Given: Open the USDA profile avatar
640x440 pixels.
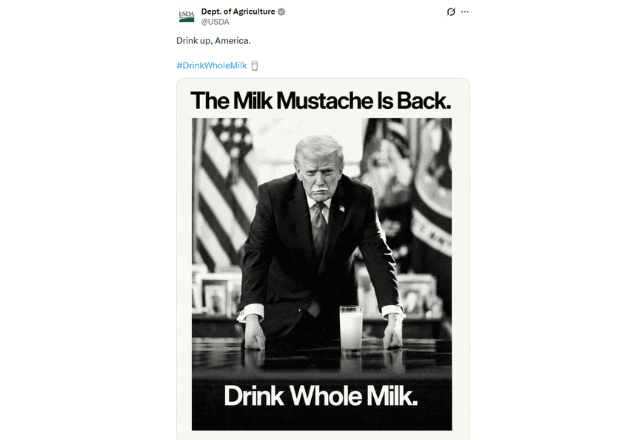Looking at the screenshot, I should pyautogui.click(x=187, y=16).
